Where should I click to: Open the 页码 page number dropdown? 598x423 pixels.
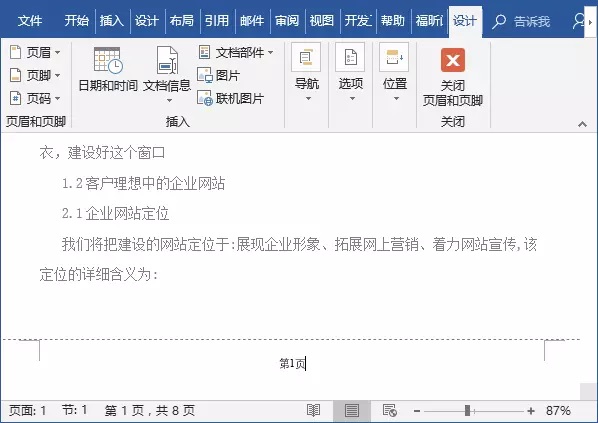coord(35,98)
